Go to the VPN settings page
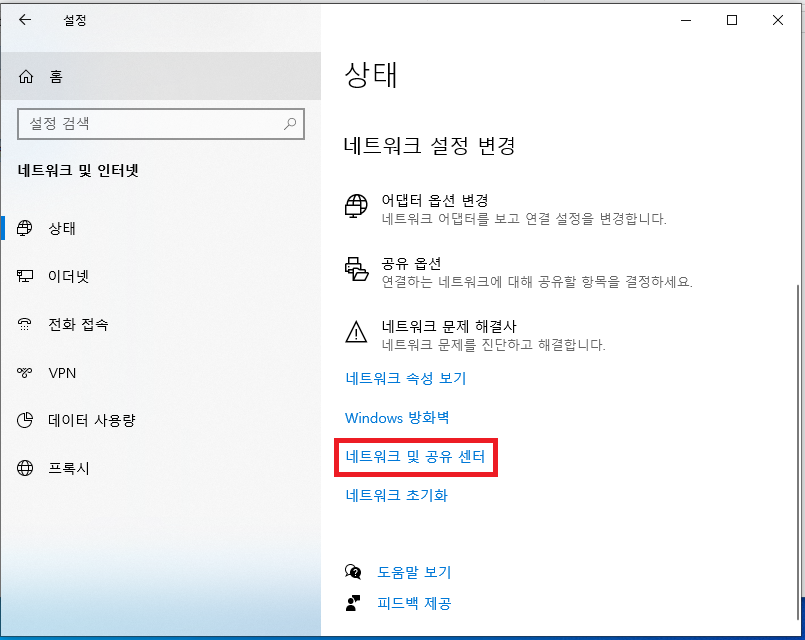805x640 pixels. 161,373
